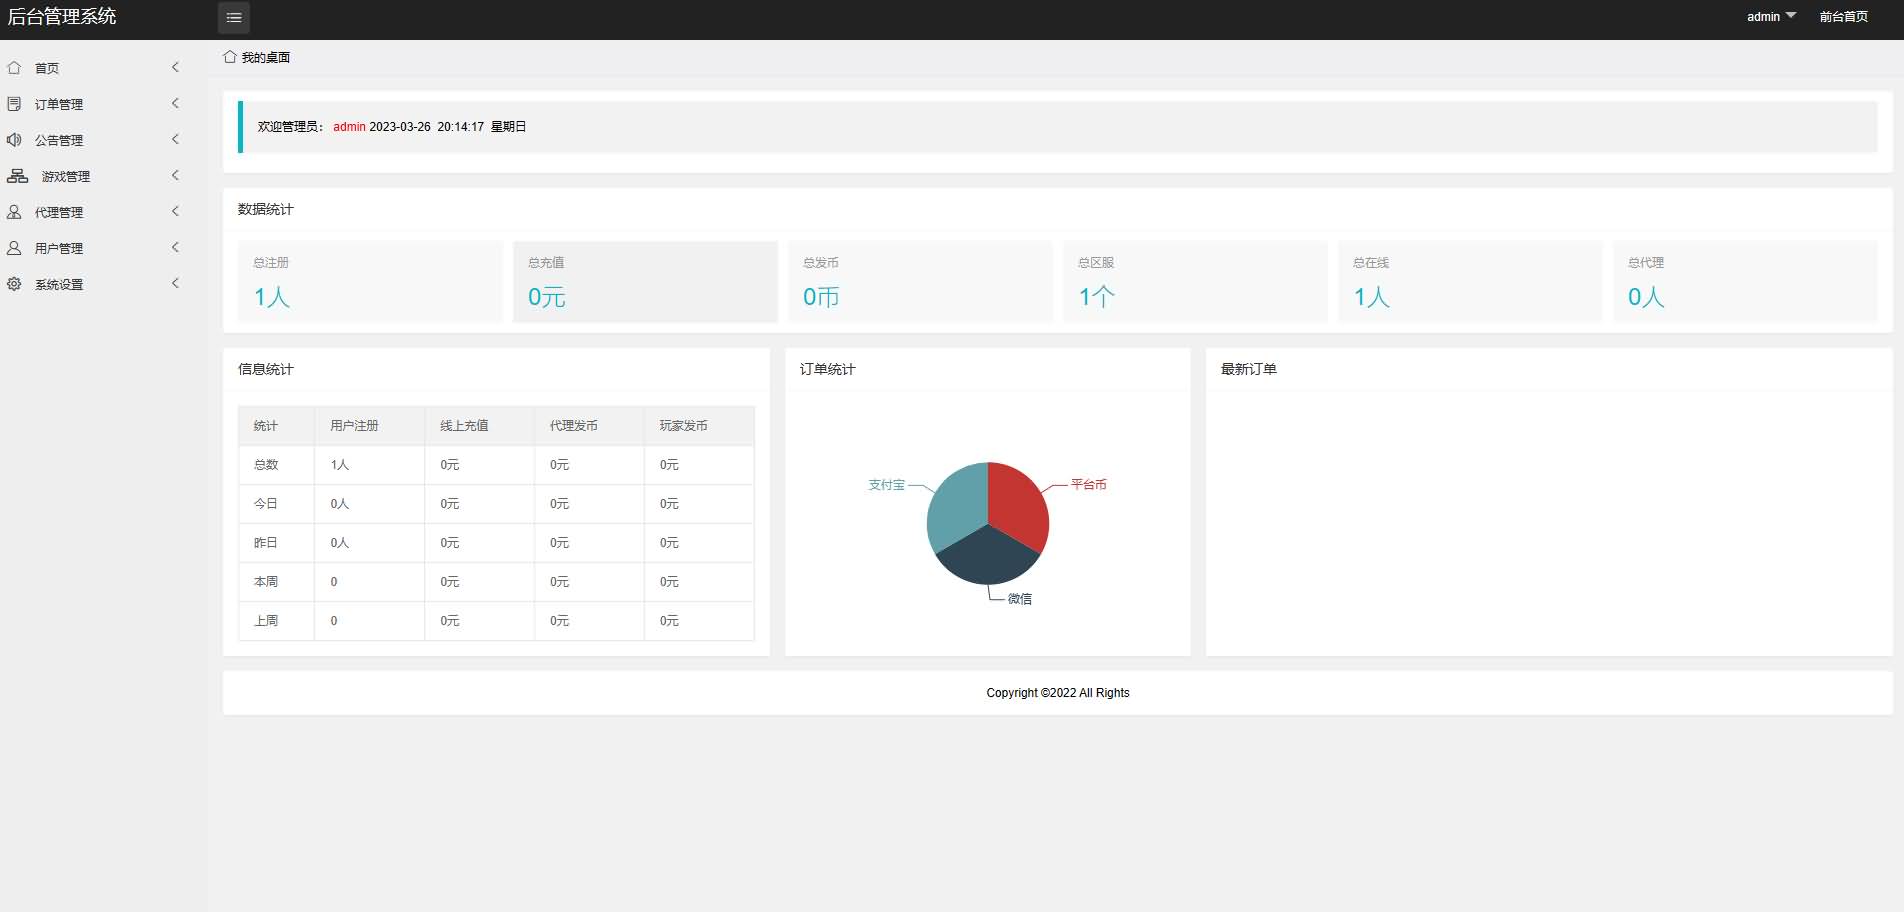Image resolution: width=1904 pixels, height=912 pixels.
Task: Click the 后台管理系统 logo title
Action: click(62, 17)
